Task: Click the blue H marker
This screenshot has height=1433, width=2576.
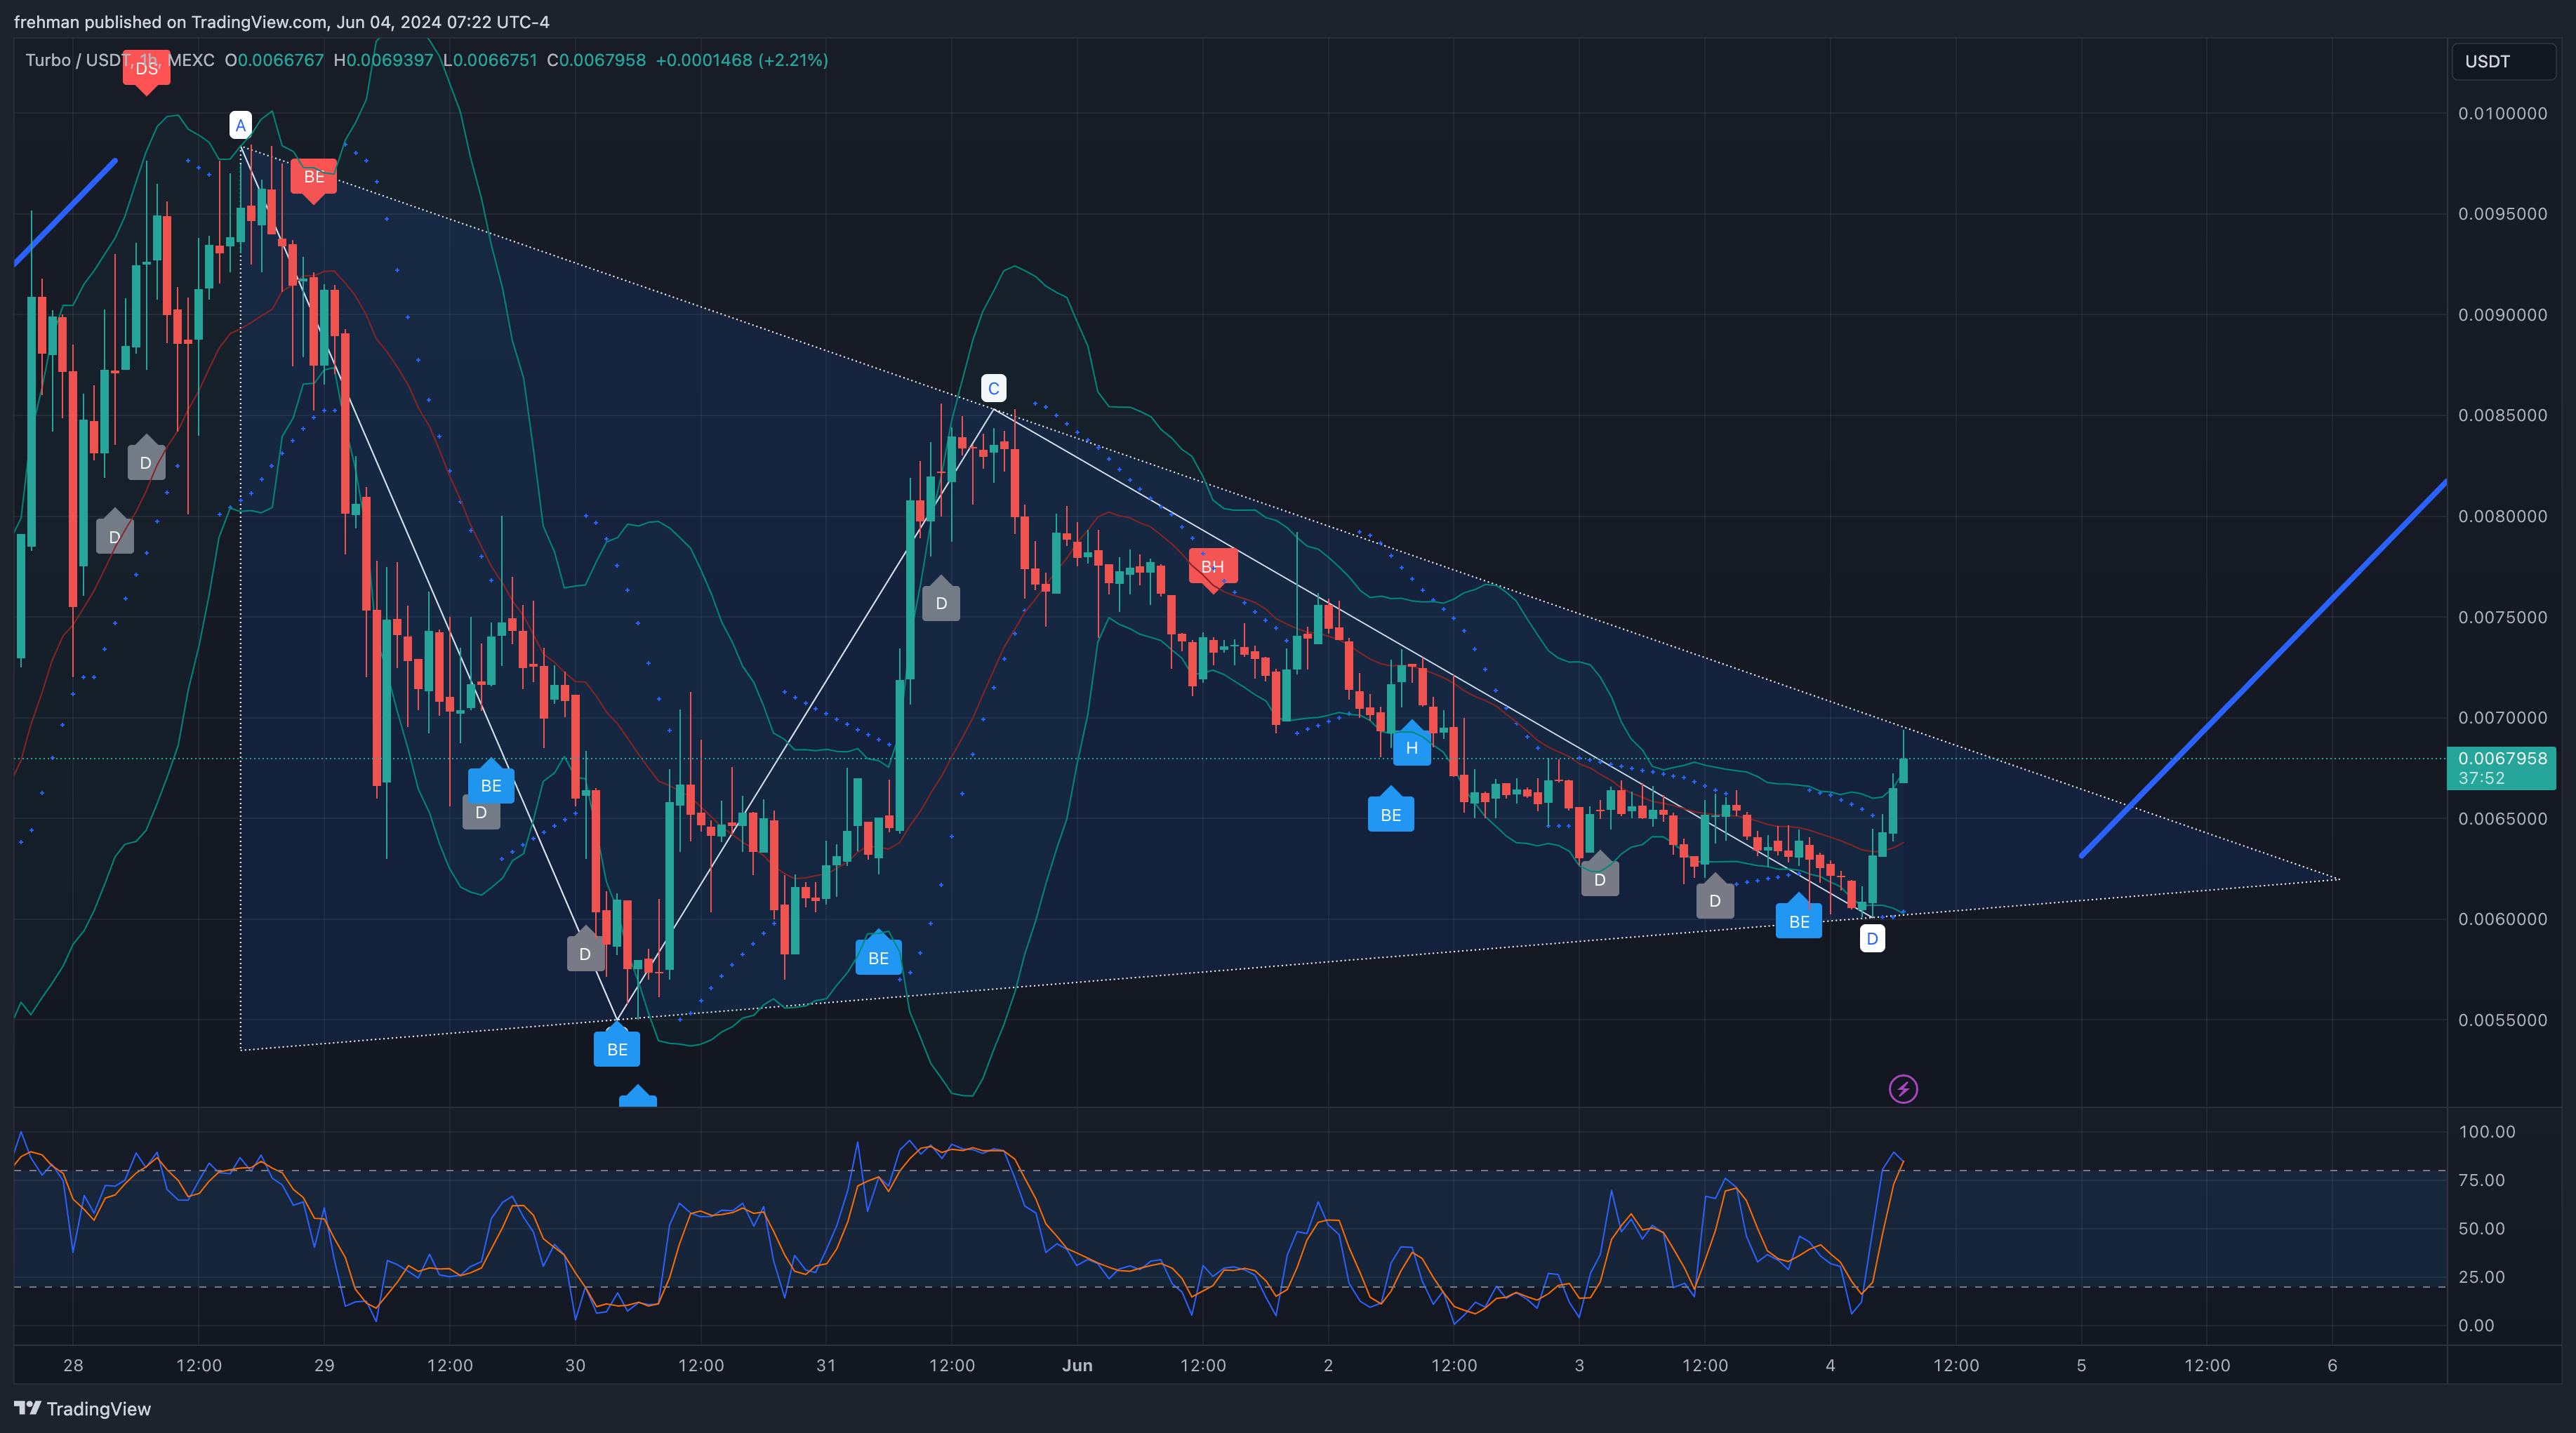Action: pyautogui.click(x=1411, y=745)
